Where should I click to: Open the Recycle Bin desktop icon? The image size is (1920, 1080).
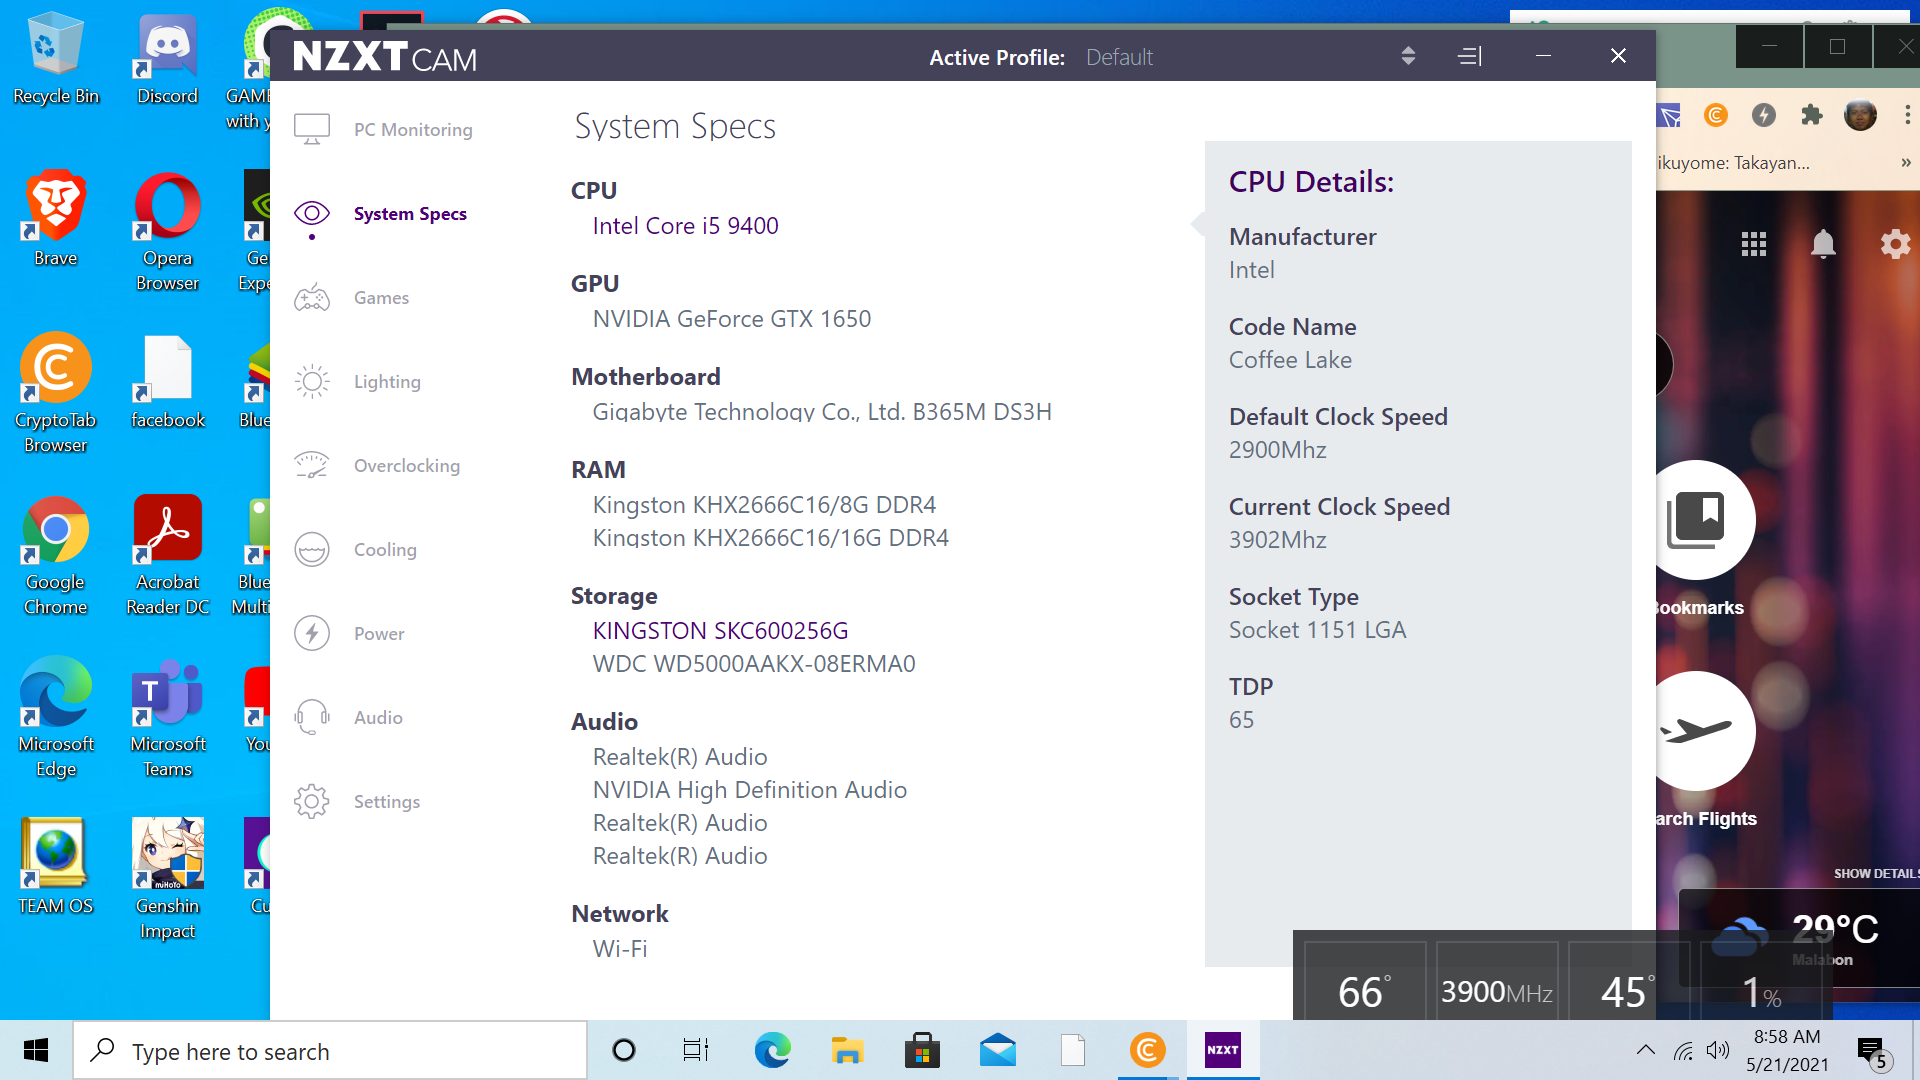pyautogui.click(x=56, y=58)
